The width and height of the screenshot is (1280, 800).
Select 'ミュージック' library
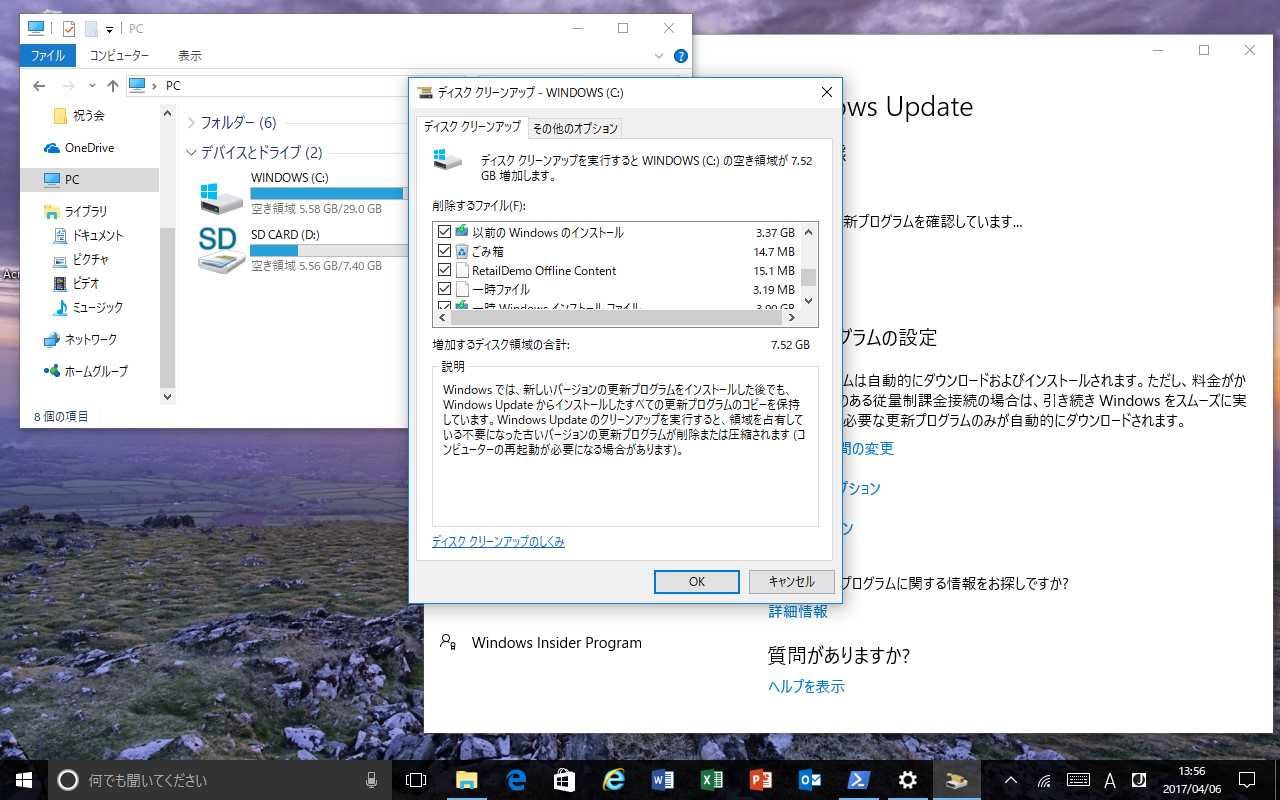[x=97, y=308]
